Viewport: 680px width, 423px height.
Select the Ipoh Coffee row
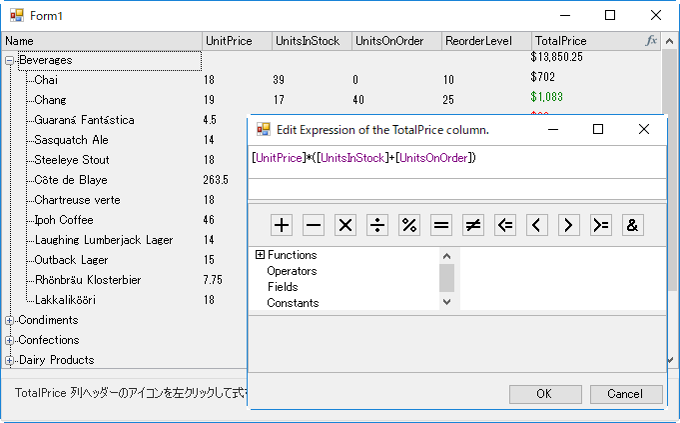tap(64, 220)
